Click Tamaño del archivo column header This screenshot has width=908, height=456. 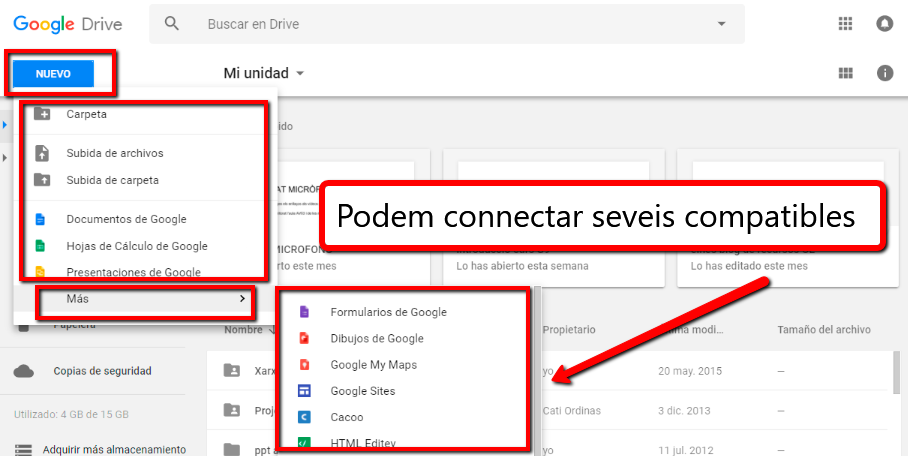coord(823,329)
